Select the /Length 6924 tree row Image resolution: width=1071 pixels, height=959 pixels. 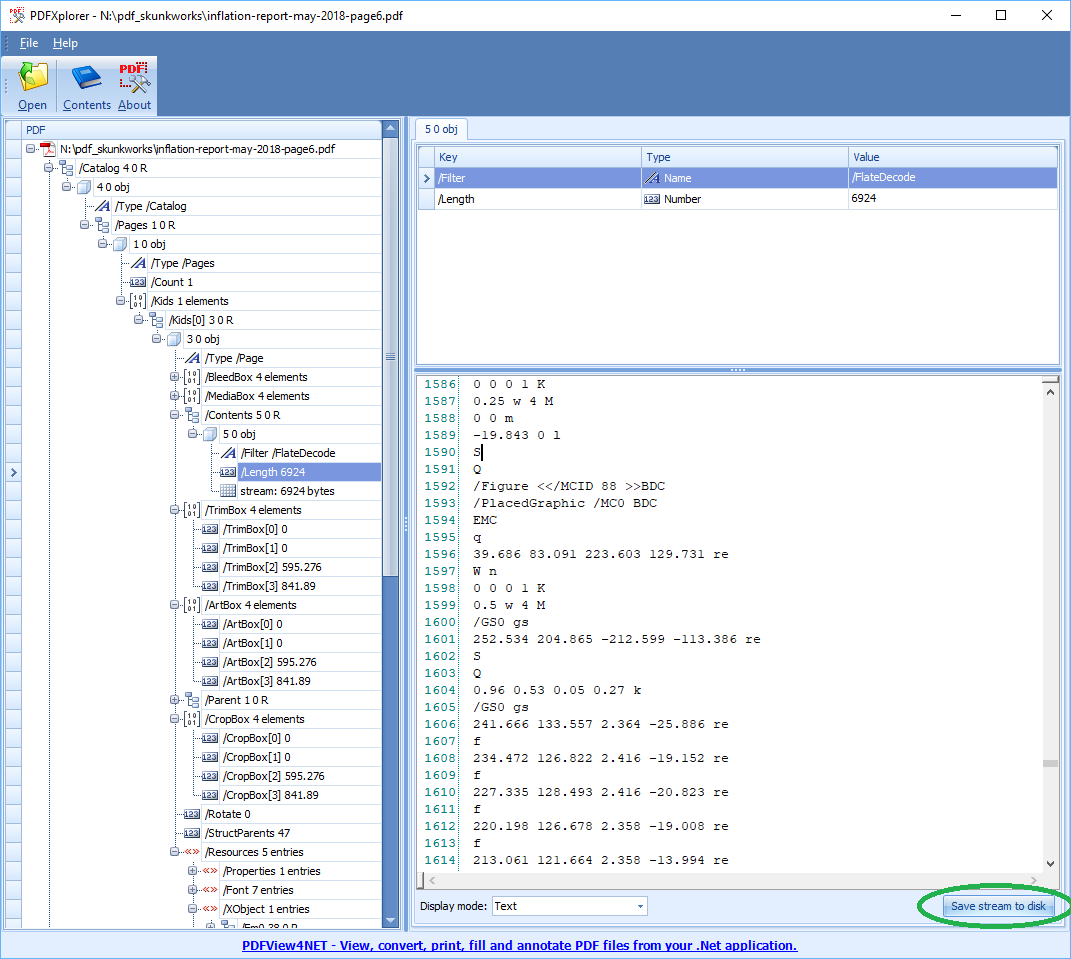pos(309,472)
